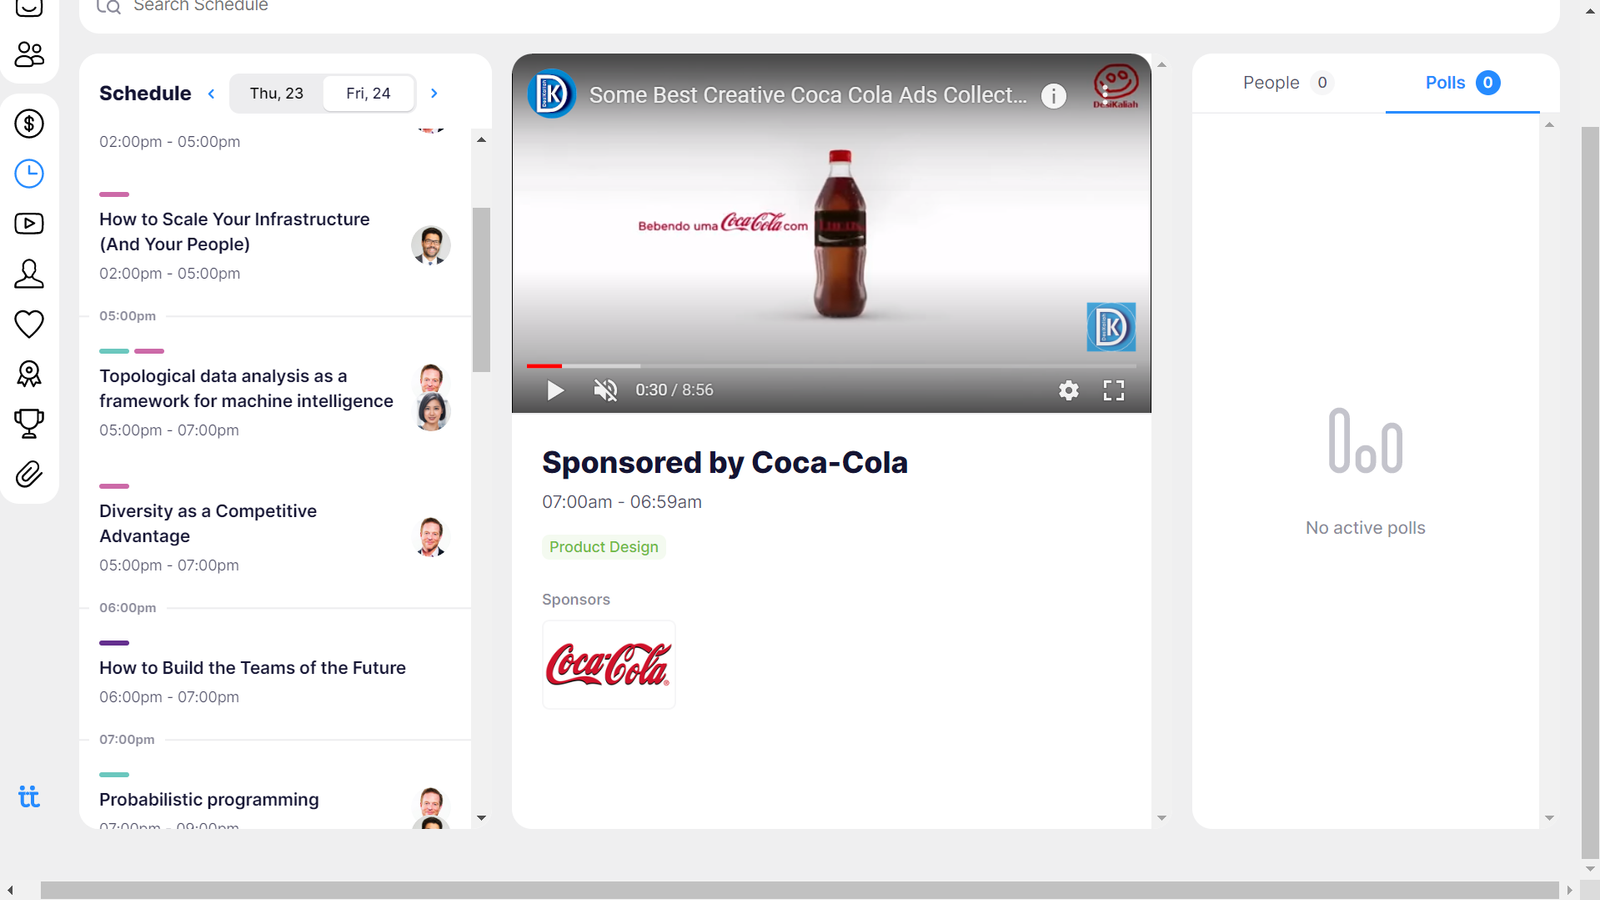Play the Coca Cola video
The height and width of the screenshot is (900, 1600).
[x=555, y=390]
